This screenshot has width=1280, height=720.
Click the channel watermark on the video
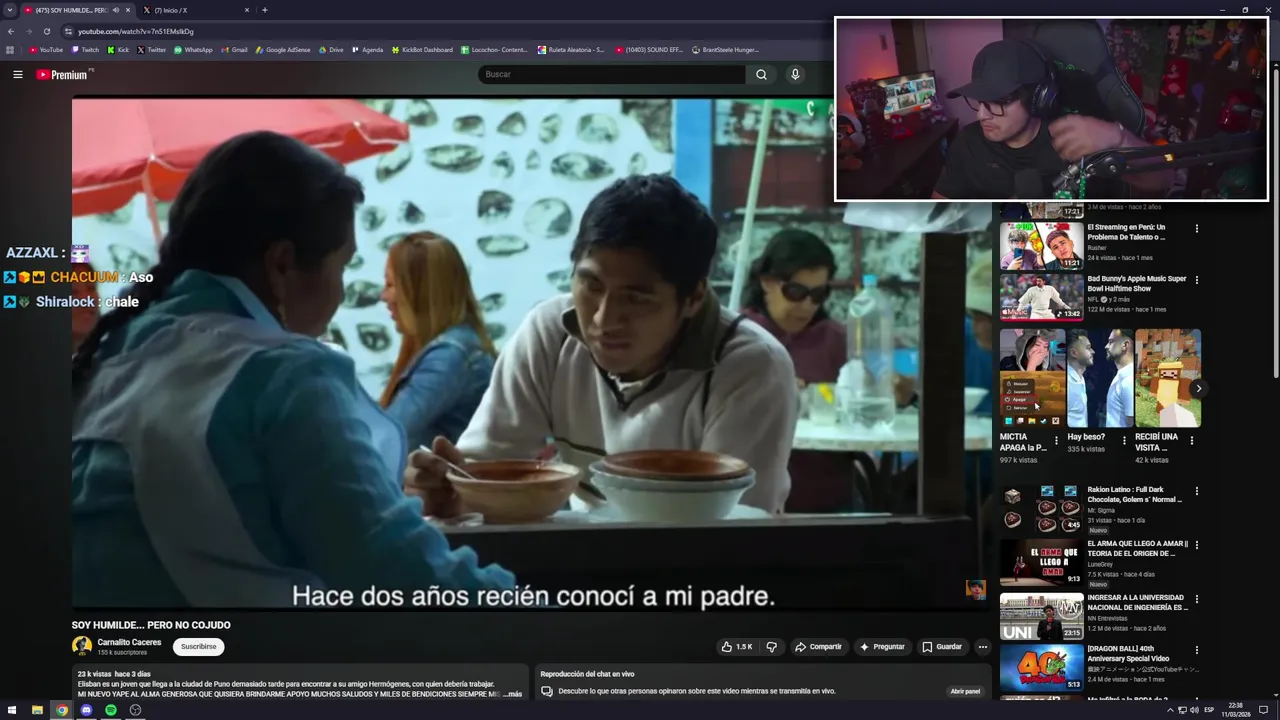975,589
